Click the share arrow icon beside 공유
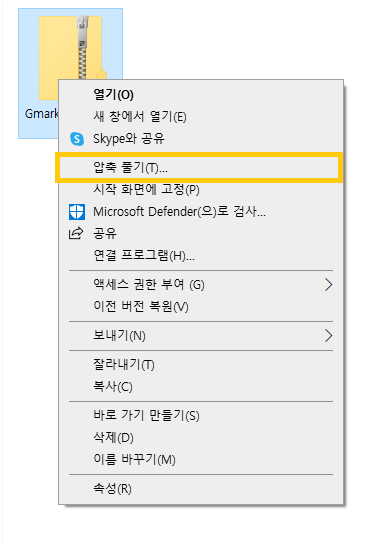 (x=76, y=233)
